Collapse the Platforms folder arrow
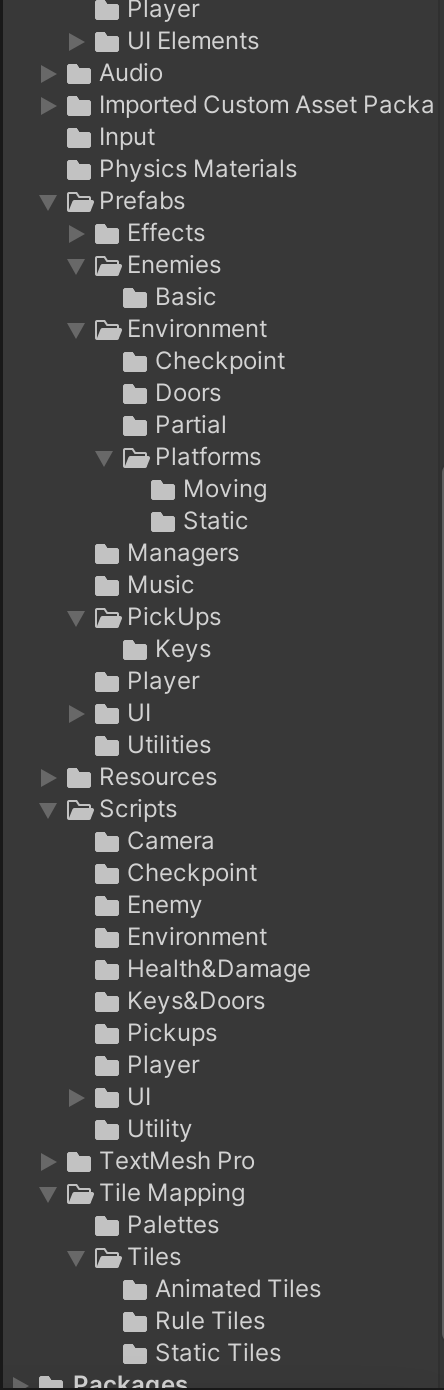The image size is (444, 1390). pos(104,458)
